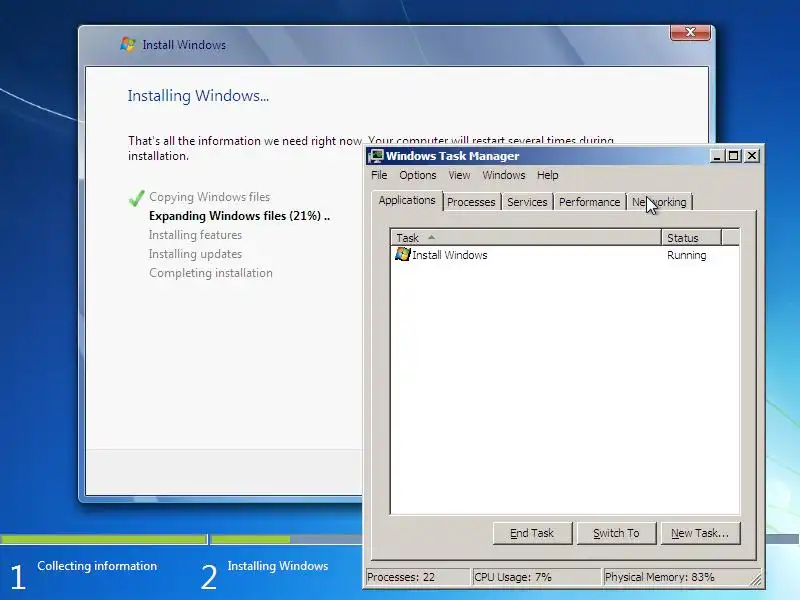Click the Switch To button

point(616,533)
